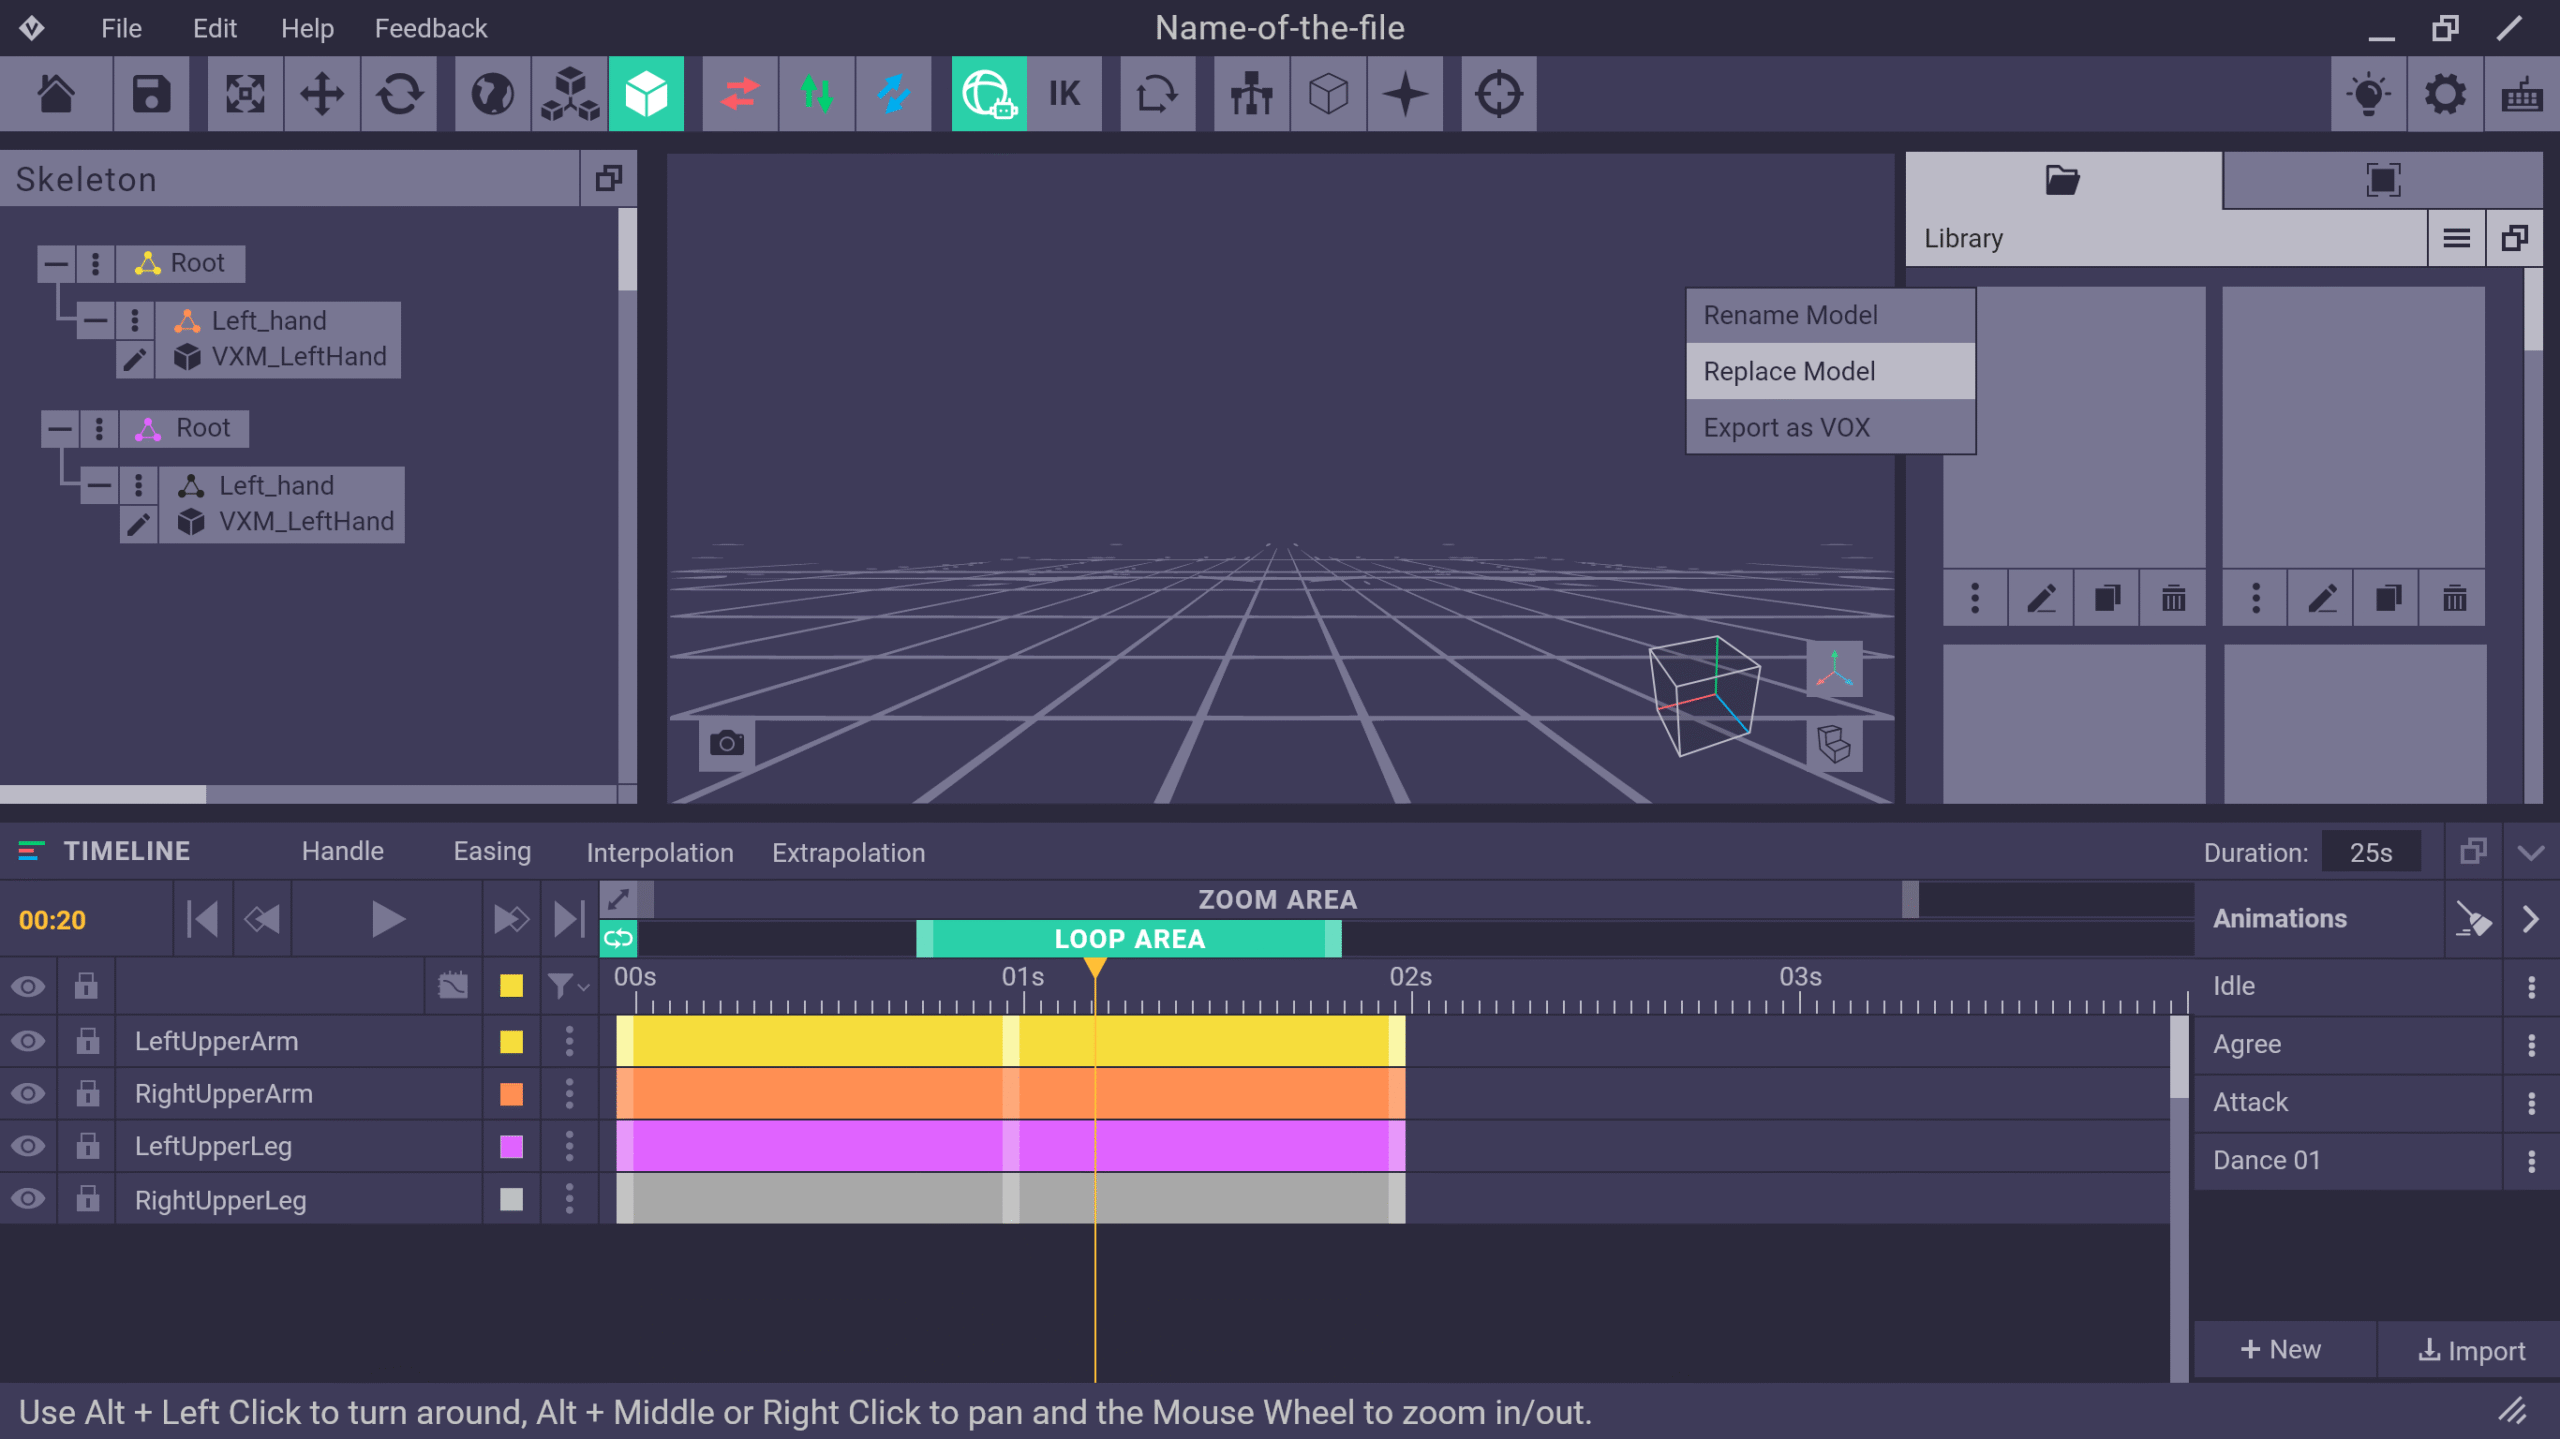Enable the IK mode
Viewport: 2560px width, 1439px height.
1064,94
